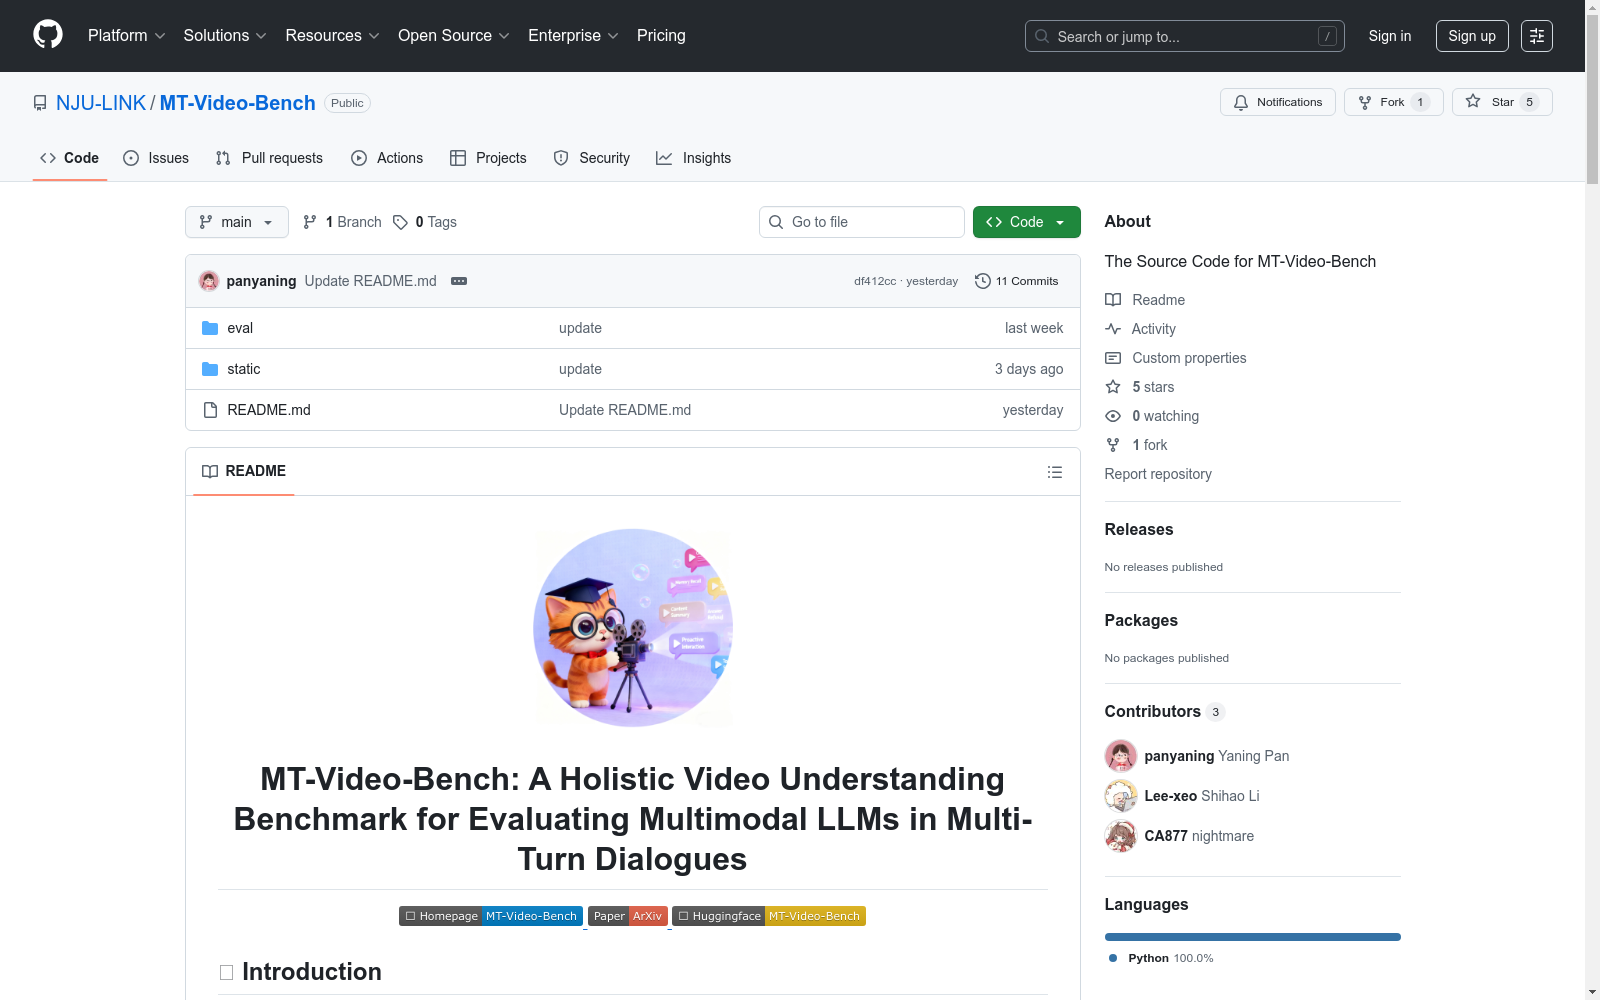Click the static folder icon
This screenshot has height=1000, width=1600.
[210, 369]
